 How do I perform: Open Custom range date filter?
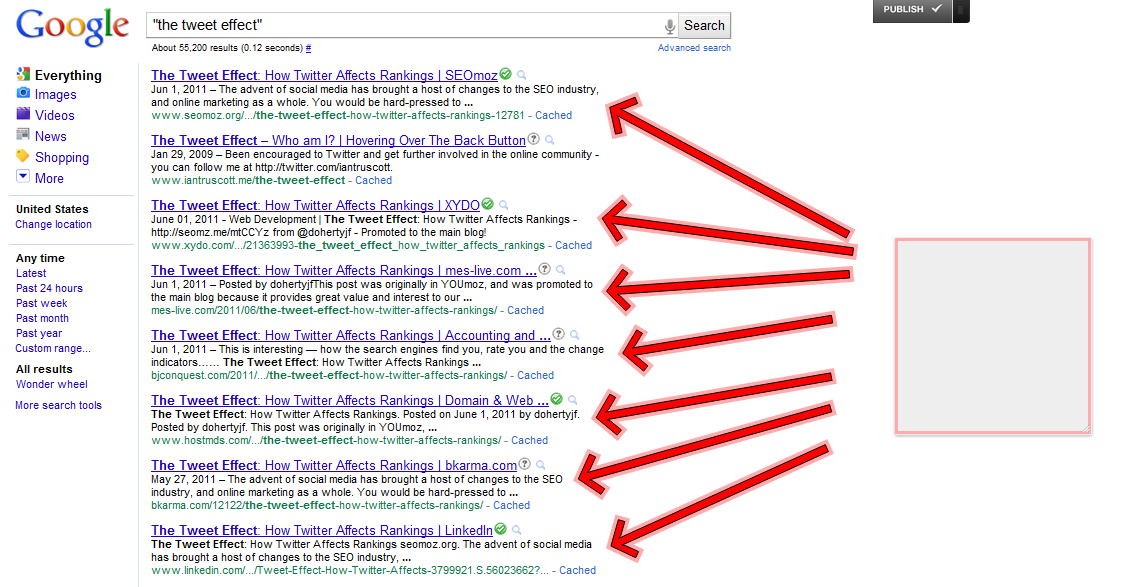[x=53, y=349]
